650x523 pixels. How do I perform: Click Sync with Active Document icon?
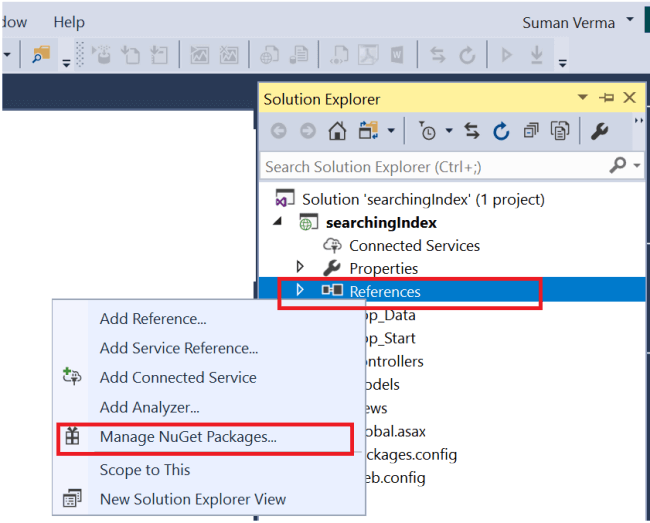tap(471, 131)
